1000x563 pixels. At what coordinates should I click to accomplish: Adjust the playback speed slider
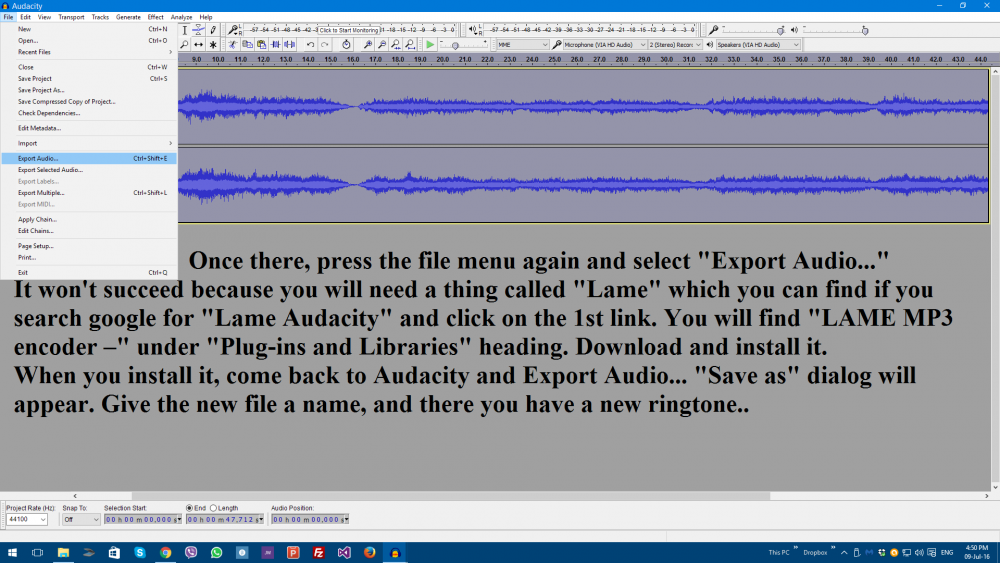455,45
